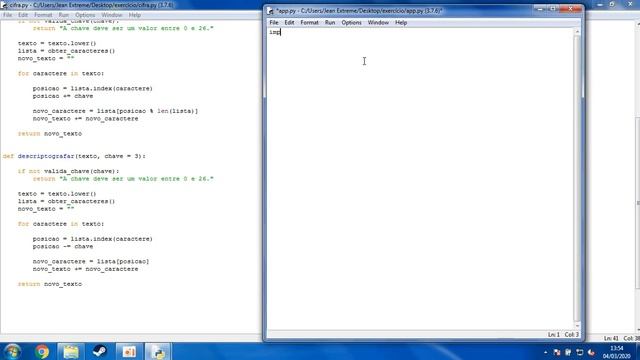This screenshot has width=640, height=360.
Task: Open File menu in app.py window
Action: click(x=274, y=22)
